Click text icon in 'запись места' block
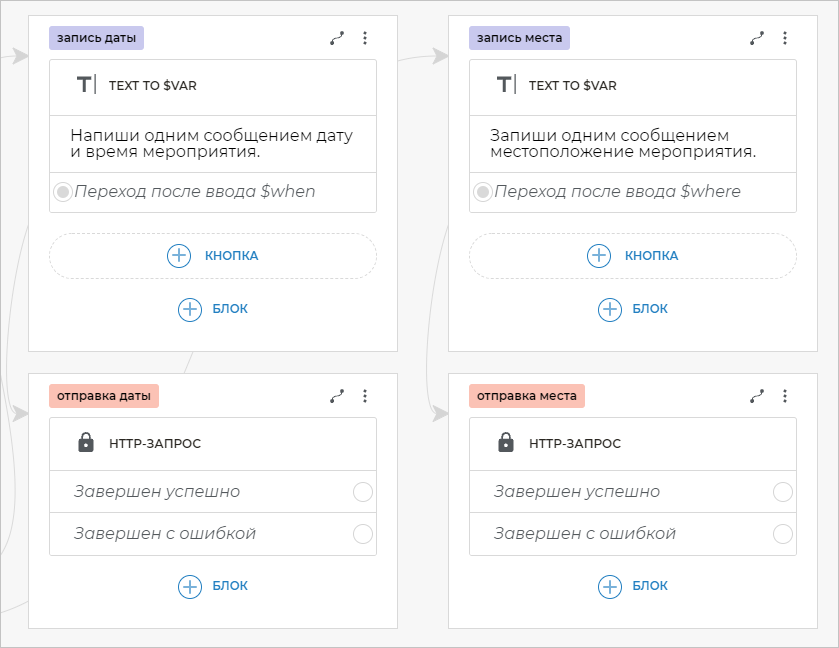This screenshot has width=839, height=648. coord(506,85)
